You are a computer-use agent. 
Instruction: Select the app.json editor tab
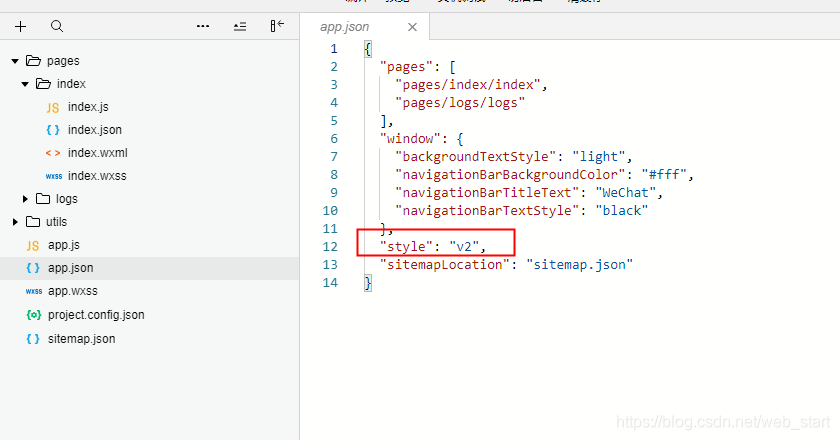(x=364, y=27)
